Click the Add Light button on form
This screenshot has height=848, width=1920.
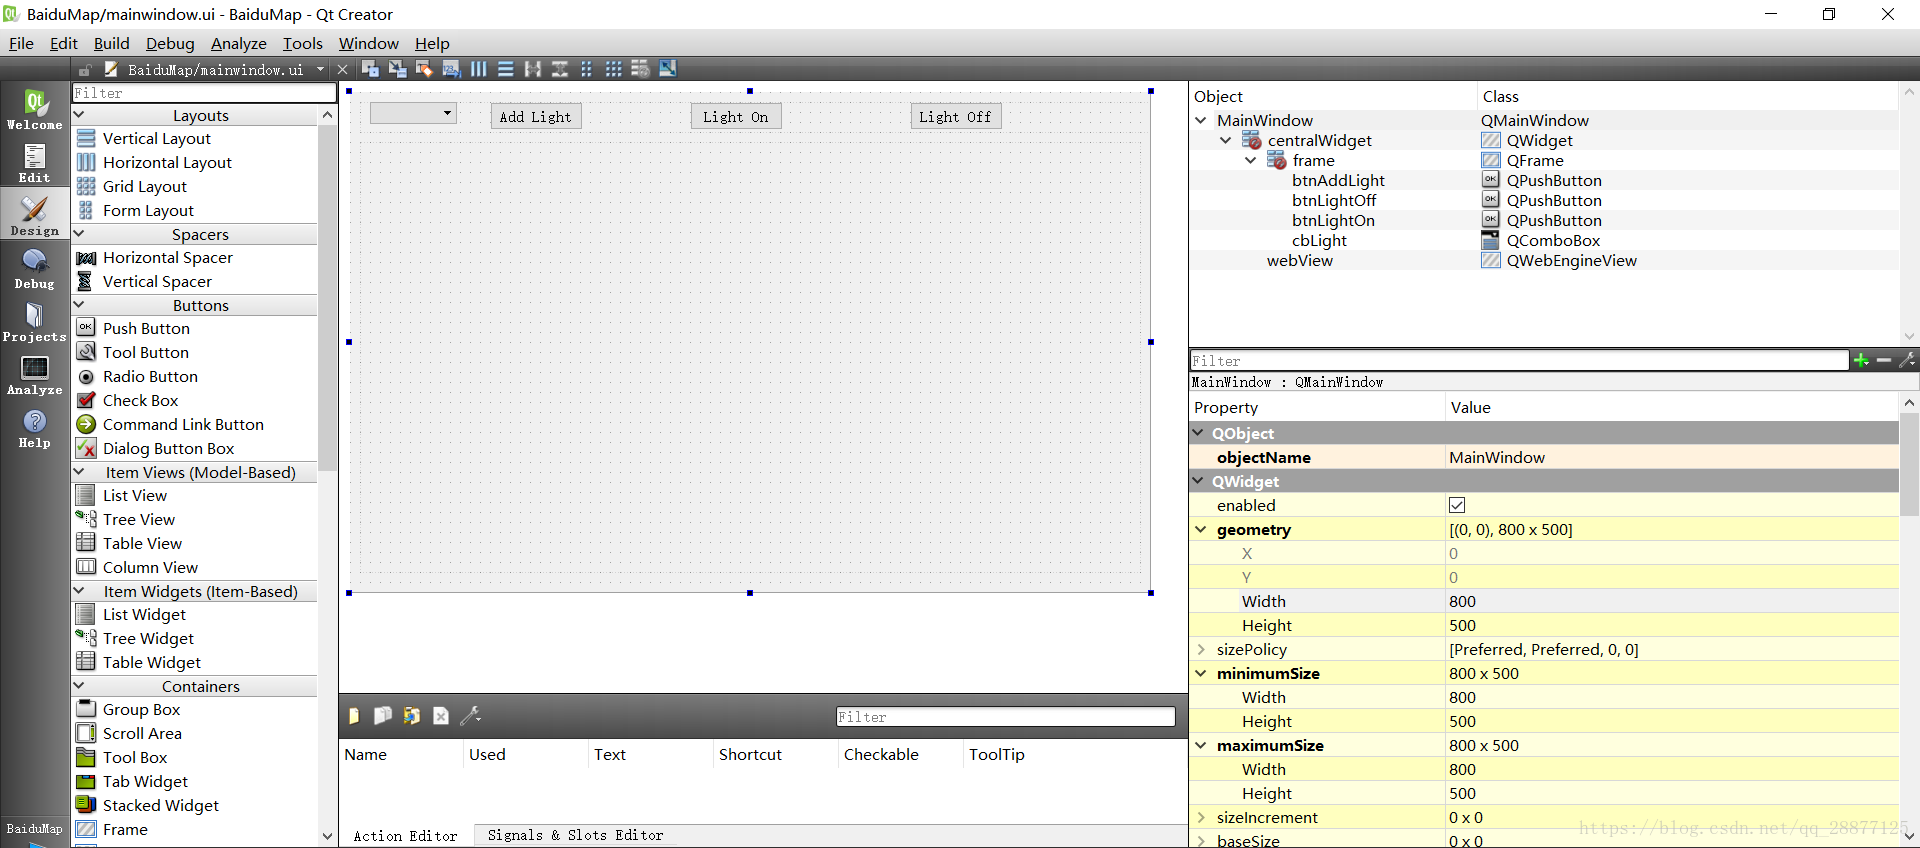click(536, 116)
